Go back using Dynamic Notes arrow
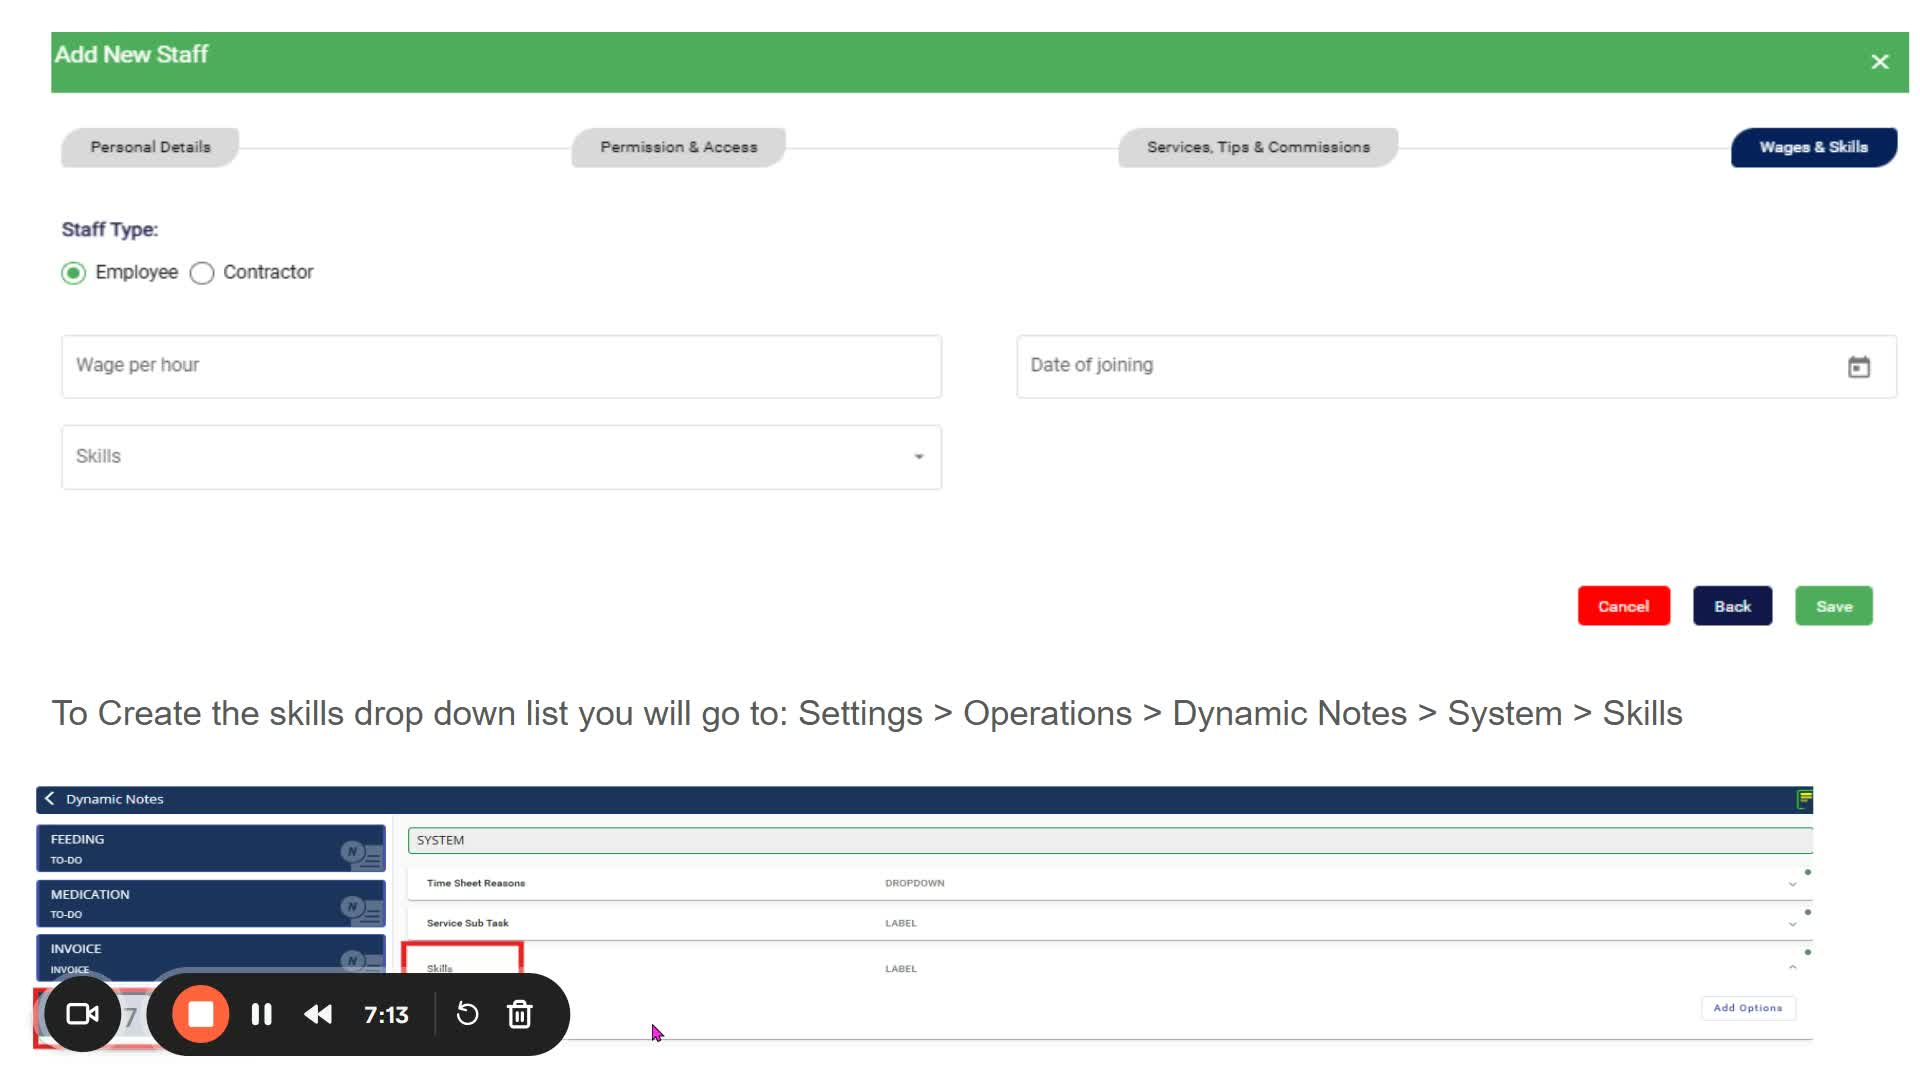This screenshot has width=1920, height=1080. (50, 799)
